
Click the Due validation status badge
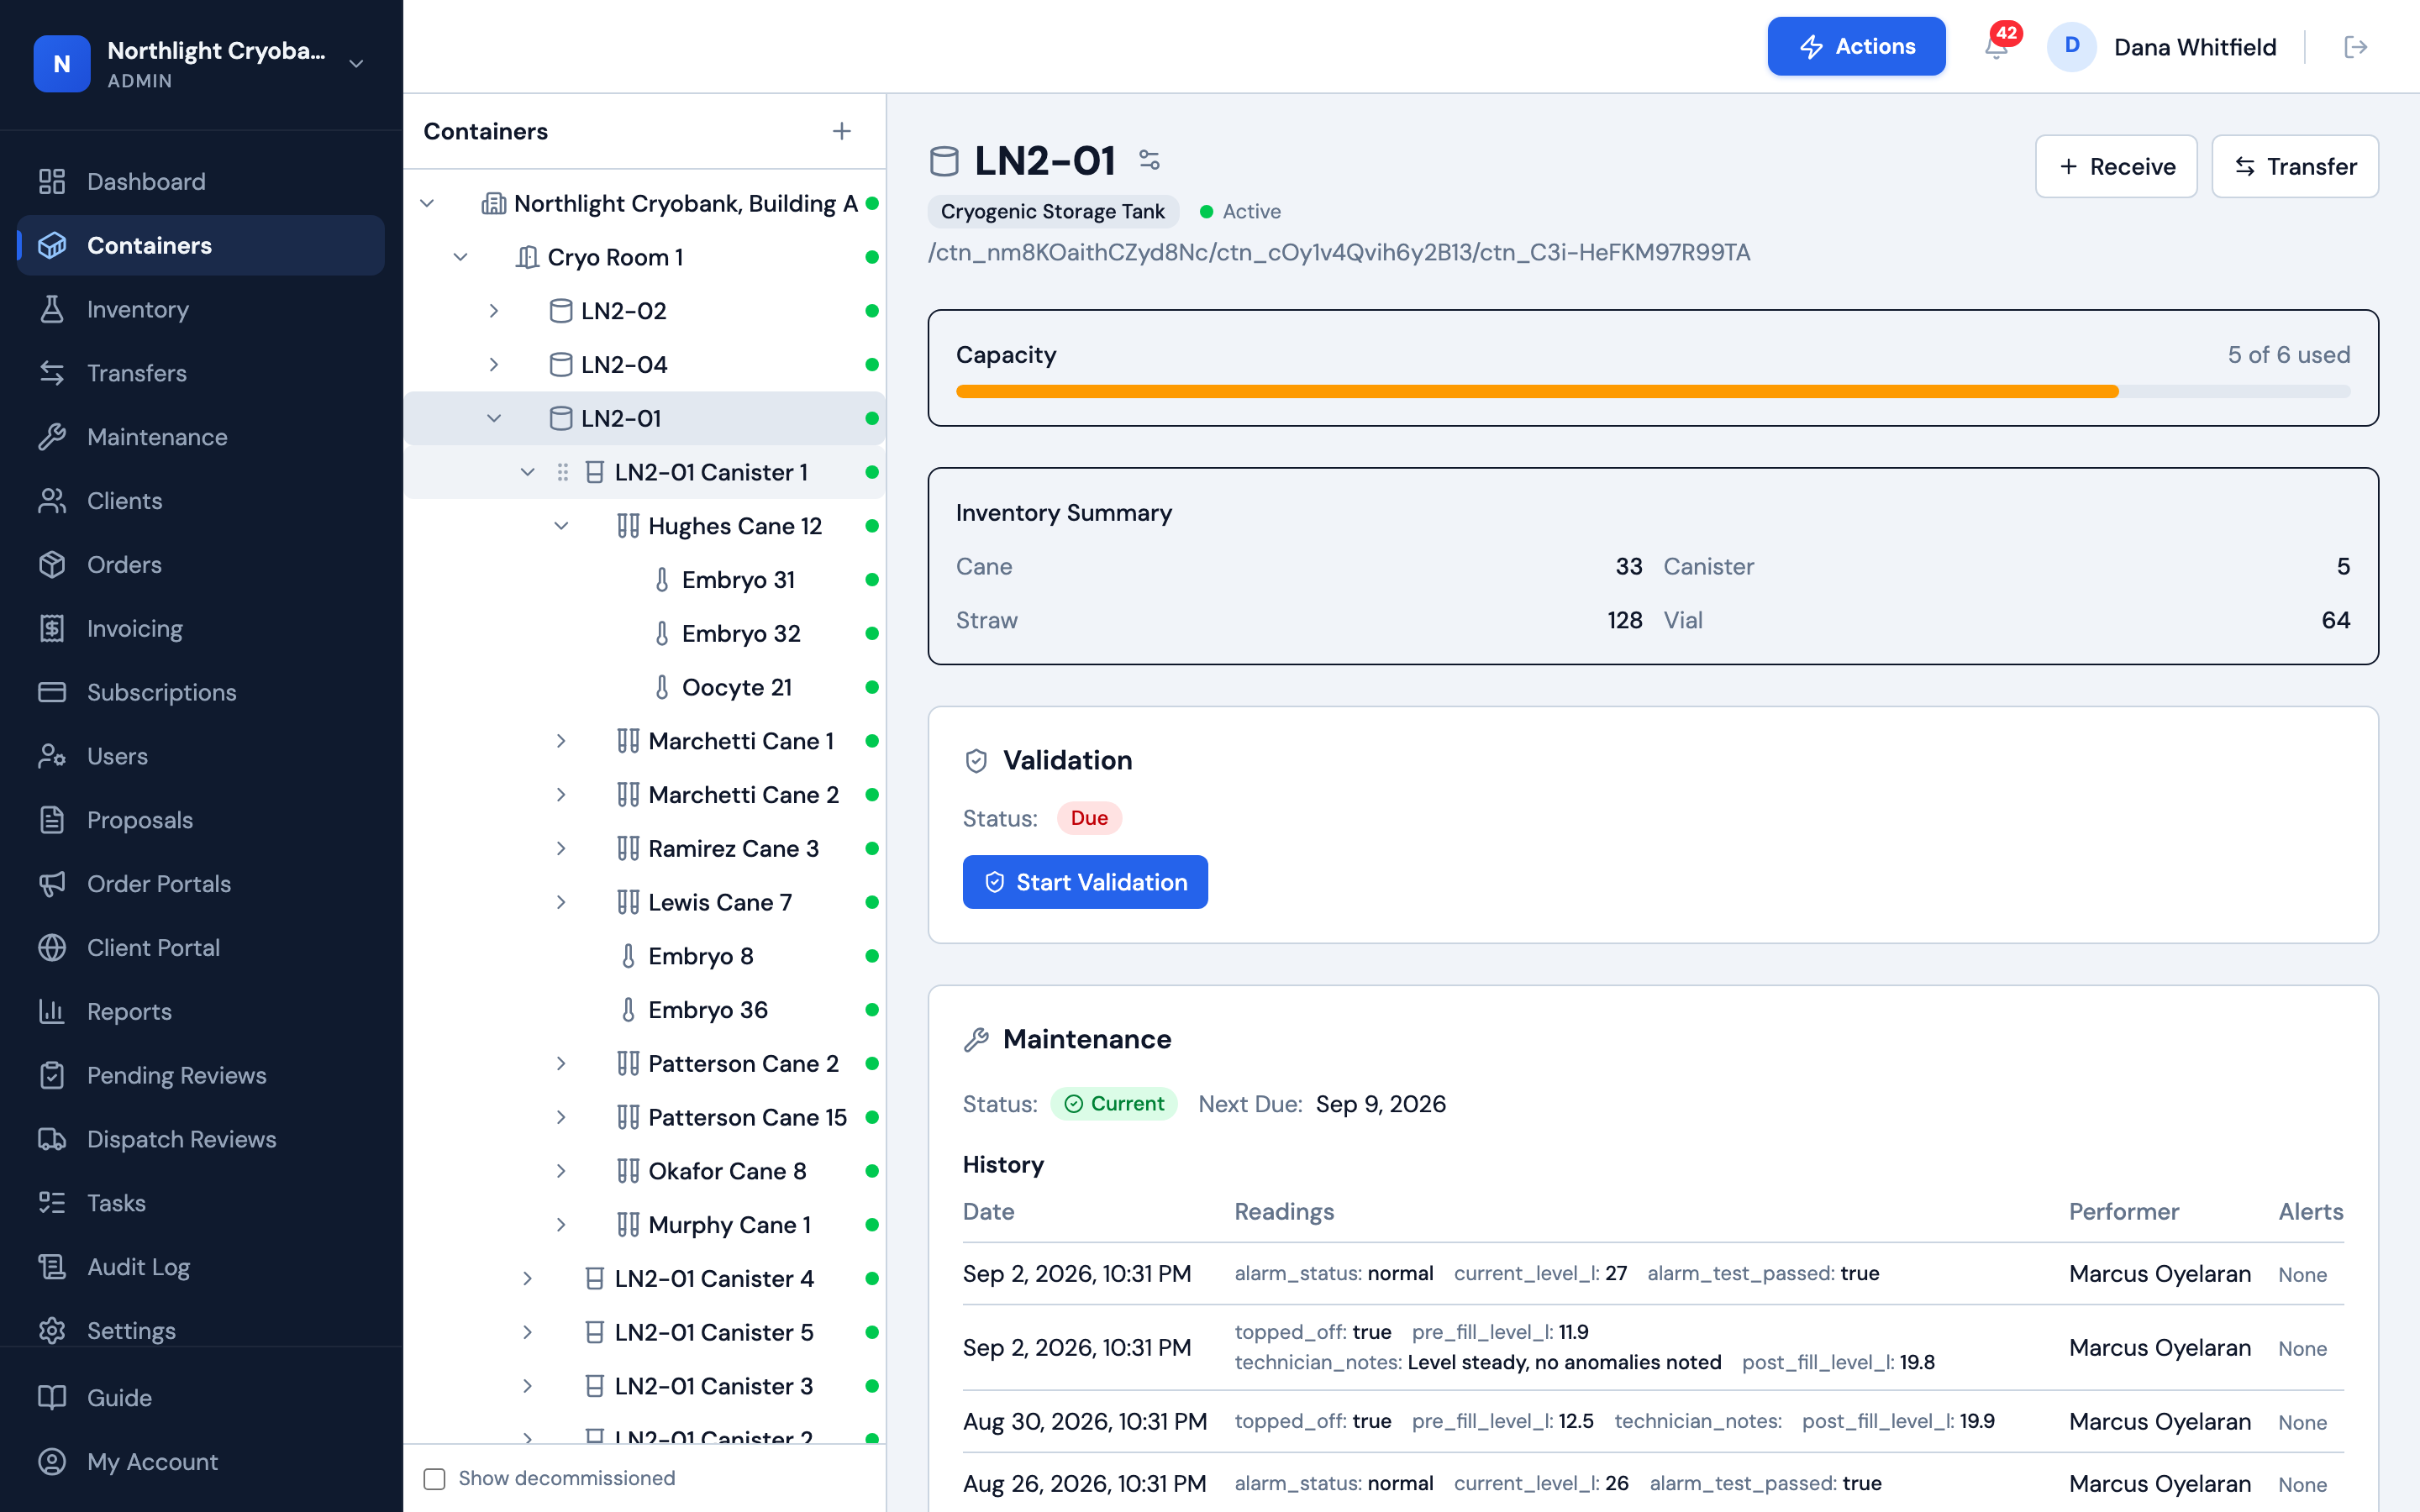coord(1089,818)
